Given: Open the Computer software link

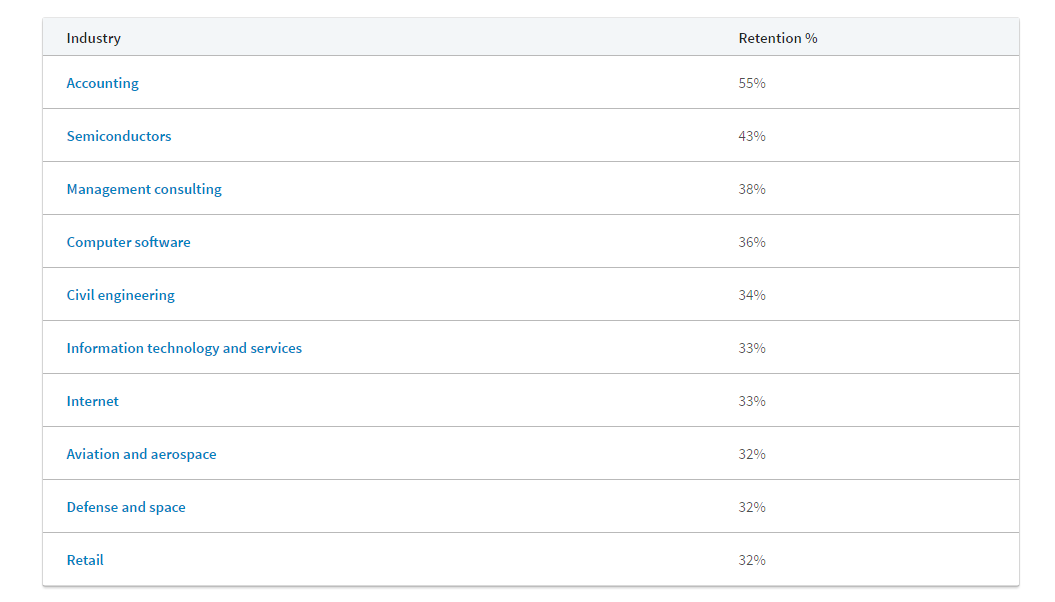Looking at the screenshot, I should pos(128,241).
